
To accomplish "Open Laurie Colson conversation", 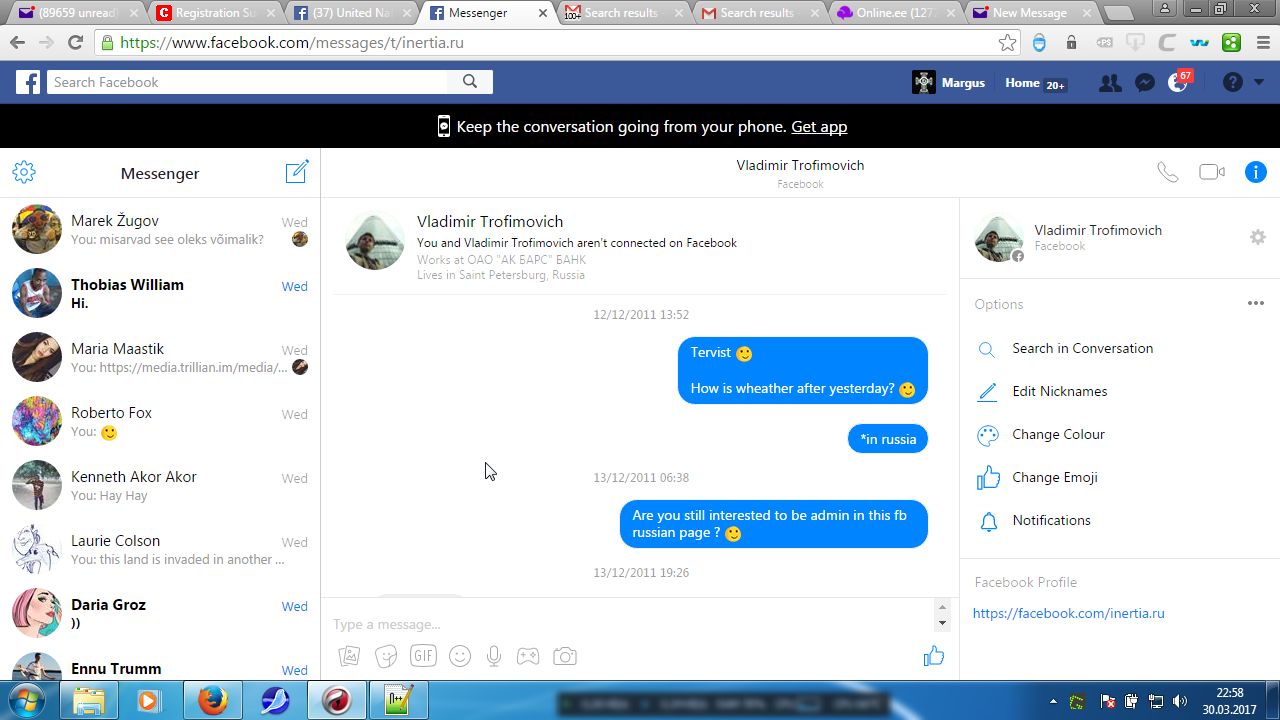I will pyautogui.click(x=160, y=550).
